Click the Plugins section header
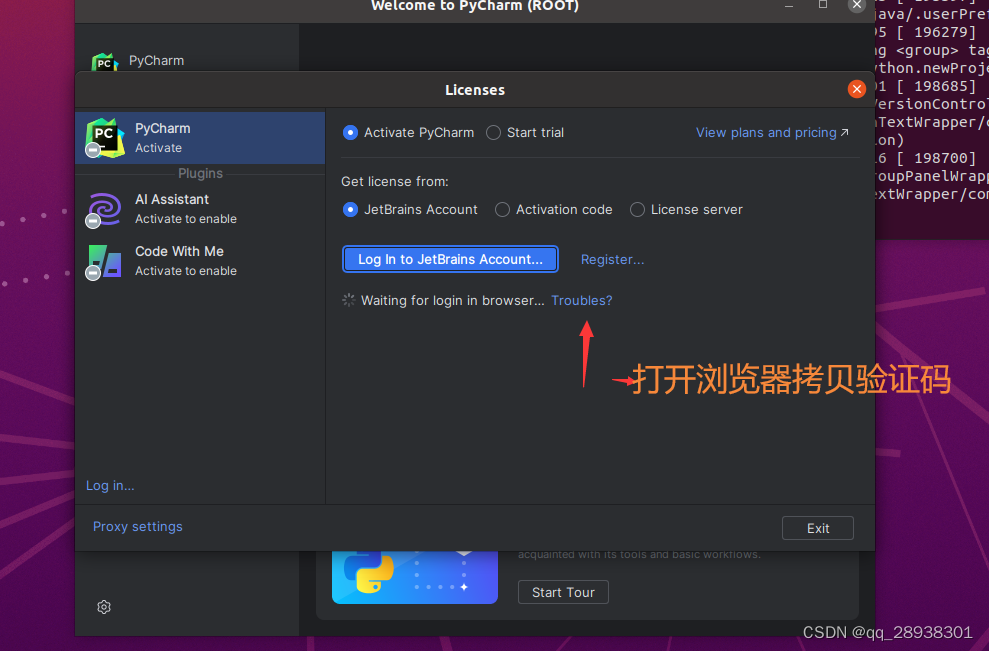The width and height of the screenshot is (989, 651). click(x=200, y=173)
